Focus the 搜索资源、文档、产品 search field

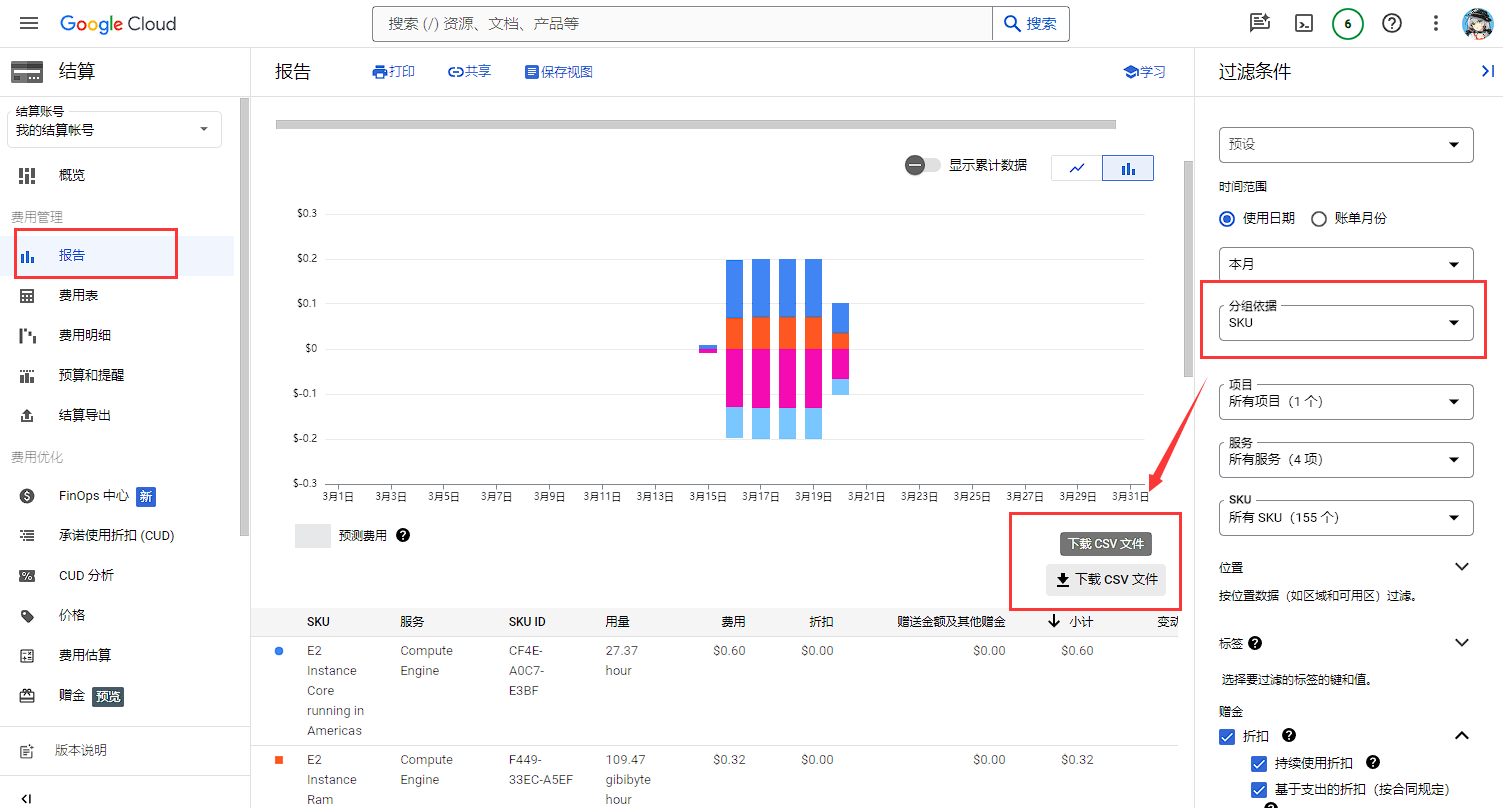682,23
